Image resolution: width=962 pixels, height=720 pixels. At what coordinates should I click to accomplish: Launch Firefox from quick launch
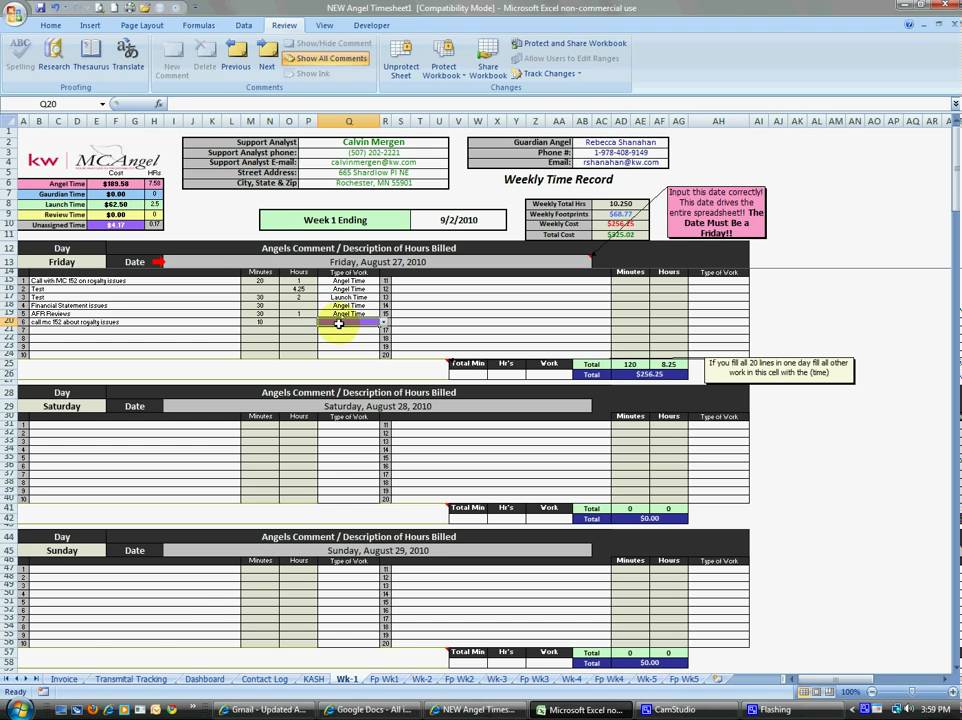click(93, 710)
